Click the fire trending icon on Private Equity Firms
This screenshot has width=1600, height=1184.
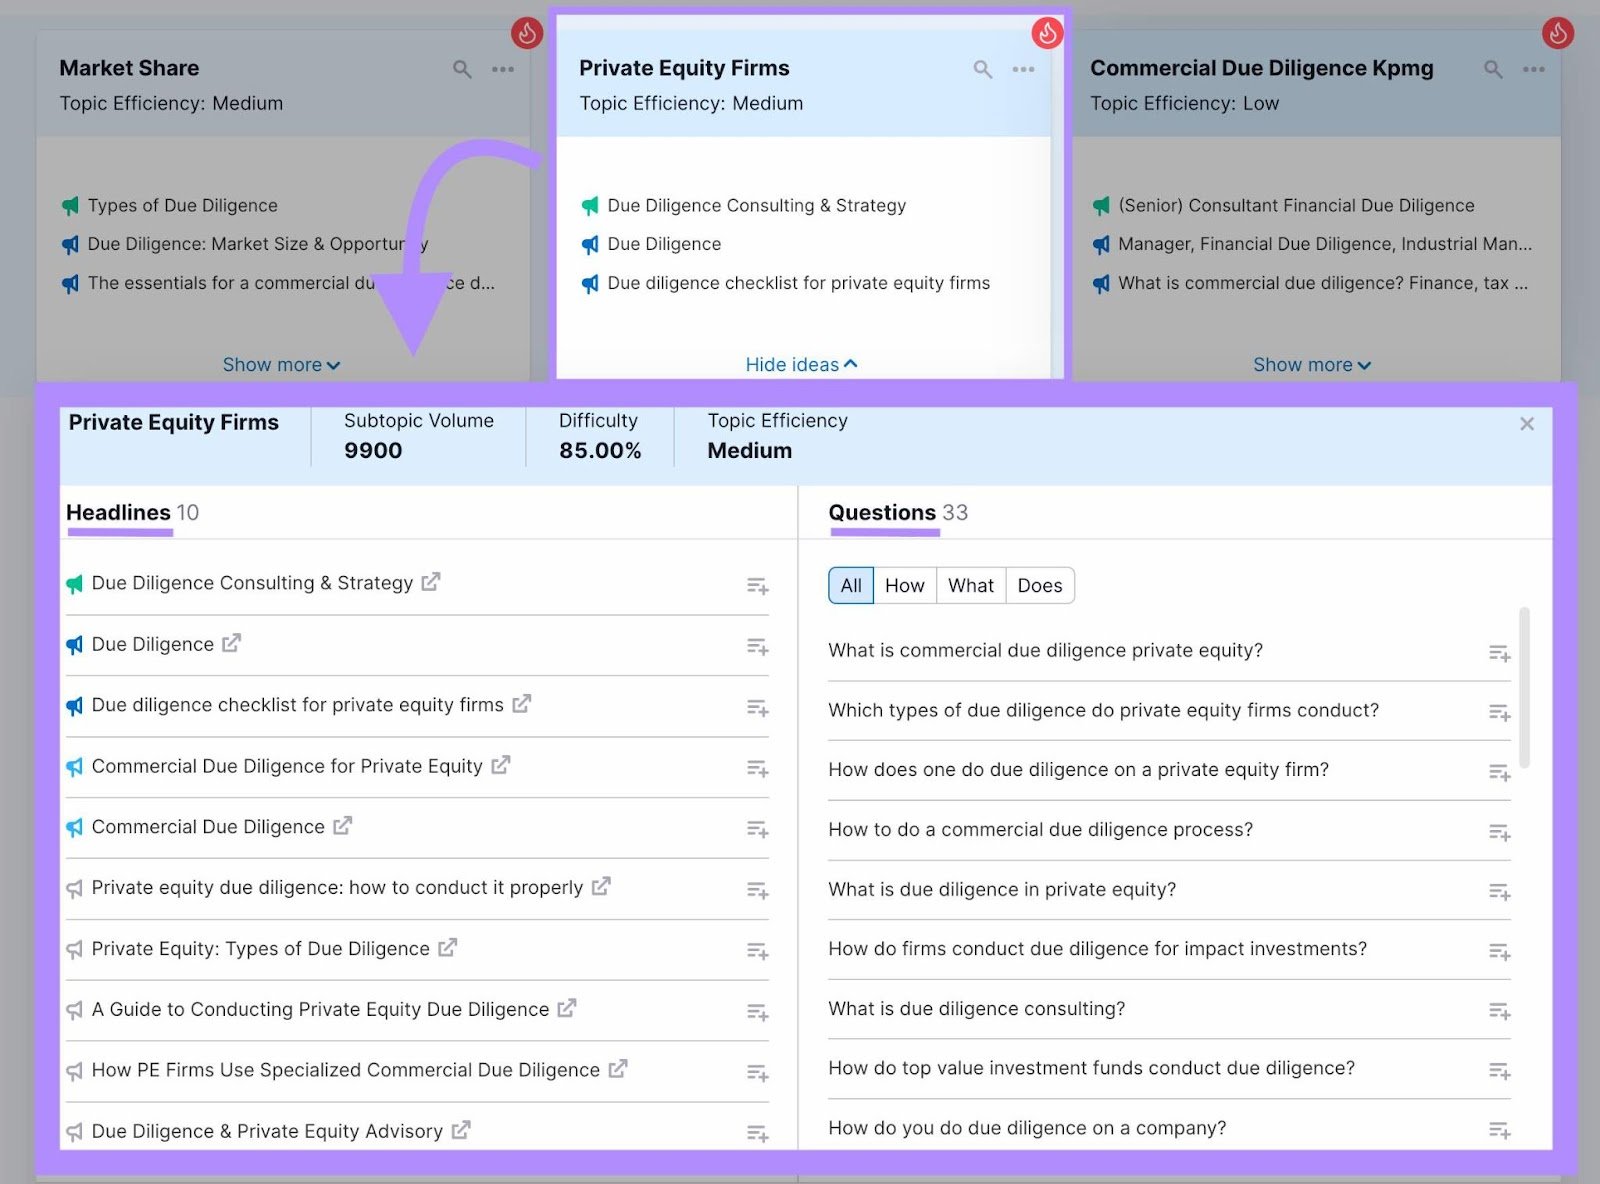(1047, 33)
